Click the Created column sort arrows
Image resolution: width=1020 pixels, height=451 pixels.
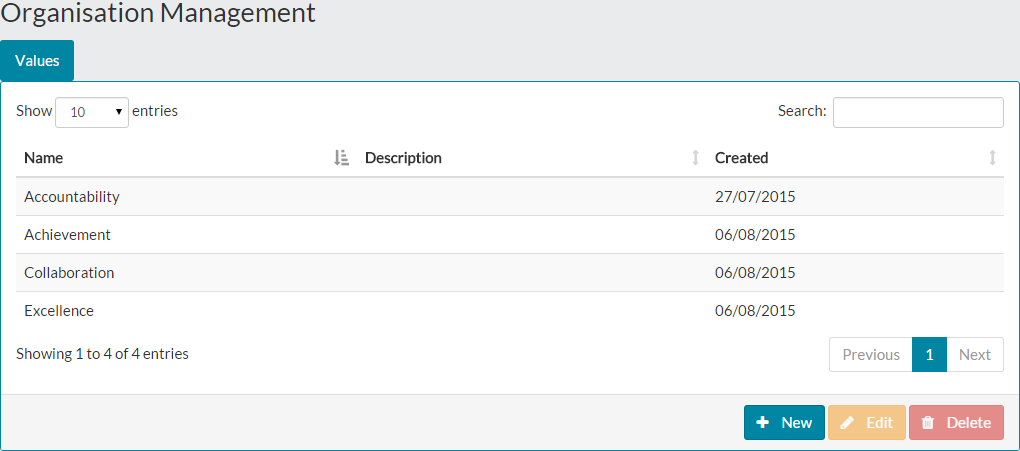click(x=992, y=158)
